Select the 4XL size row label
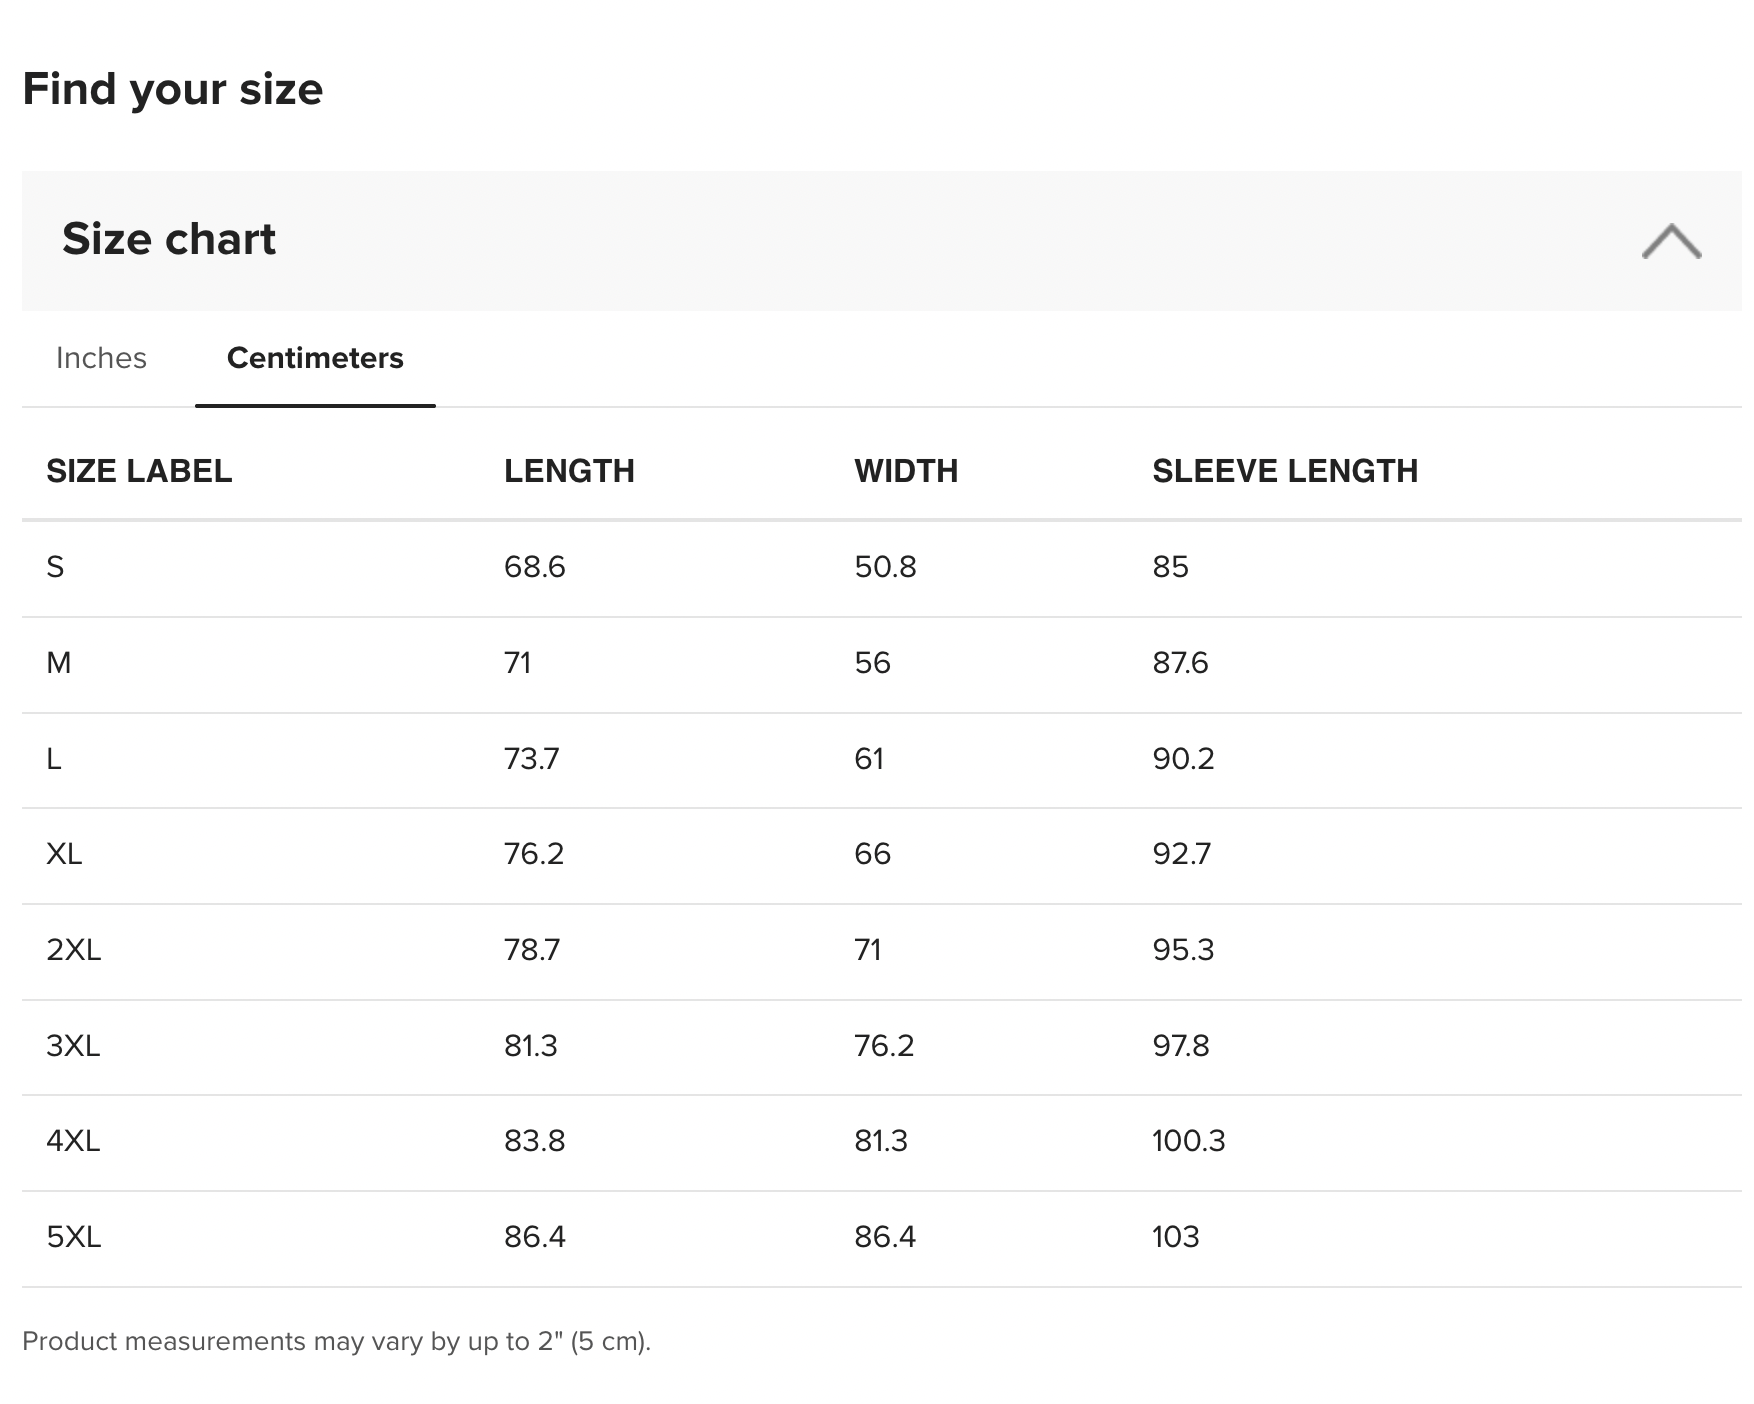 pos(73,1141)
